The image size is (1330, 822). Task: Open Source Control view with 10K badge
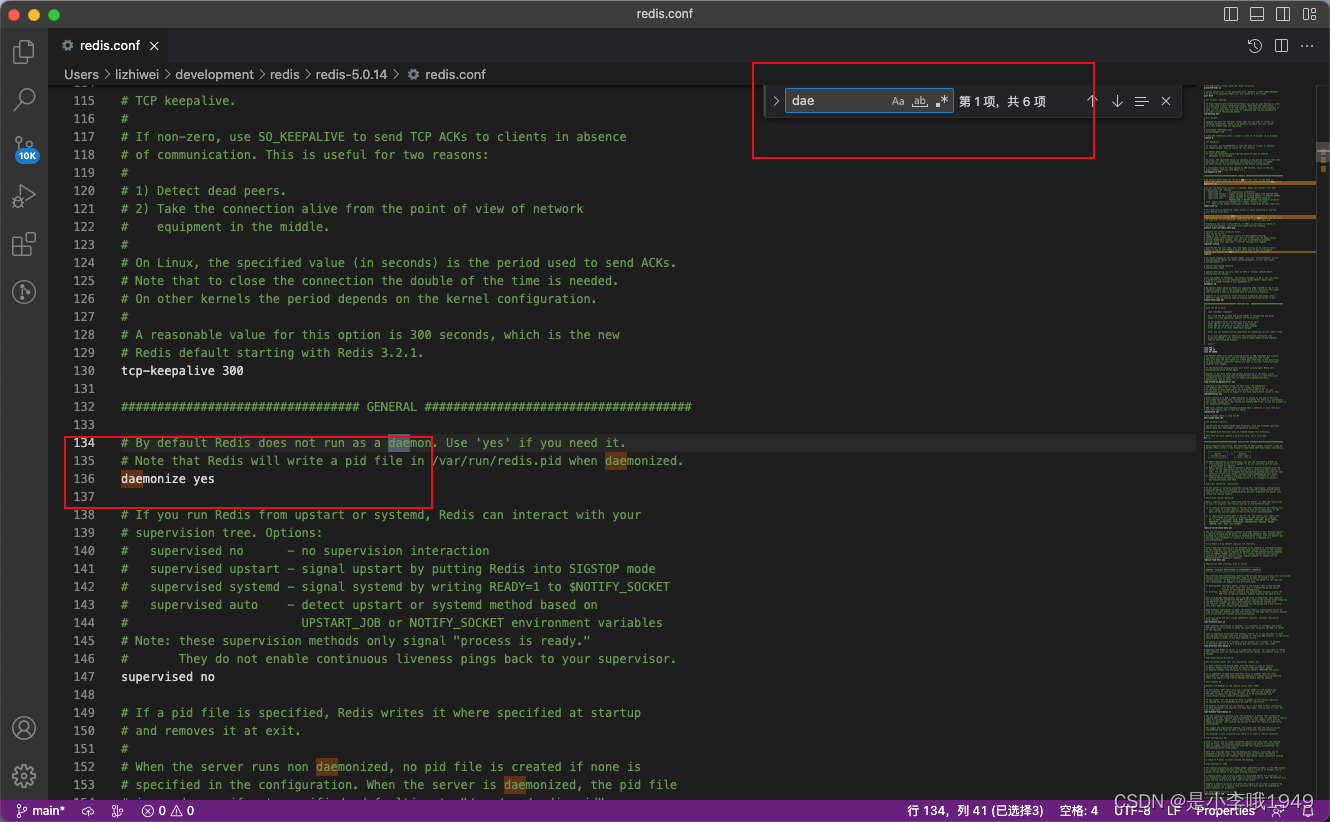pos(24,149)
